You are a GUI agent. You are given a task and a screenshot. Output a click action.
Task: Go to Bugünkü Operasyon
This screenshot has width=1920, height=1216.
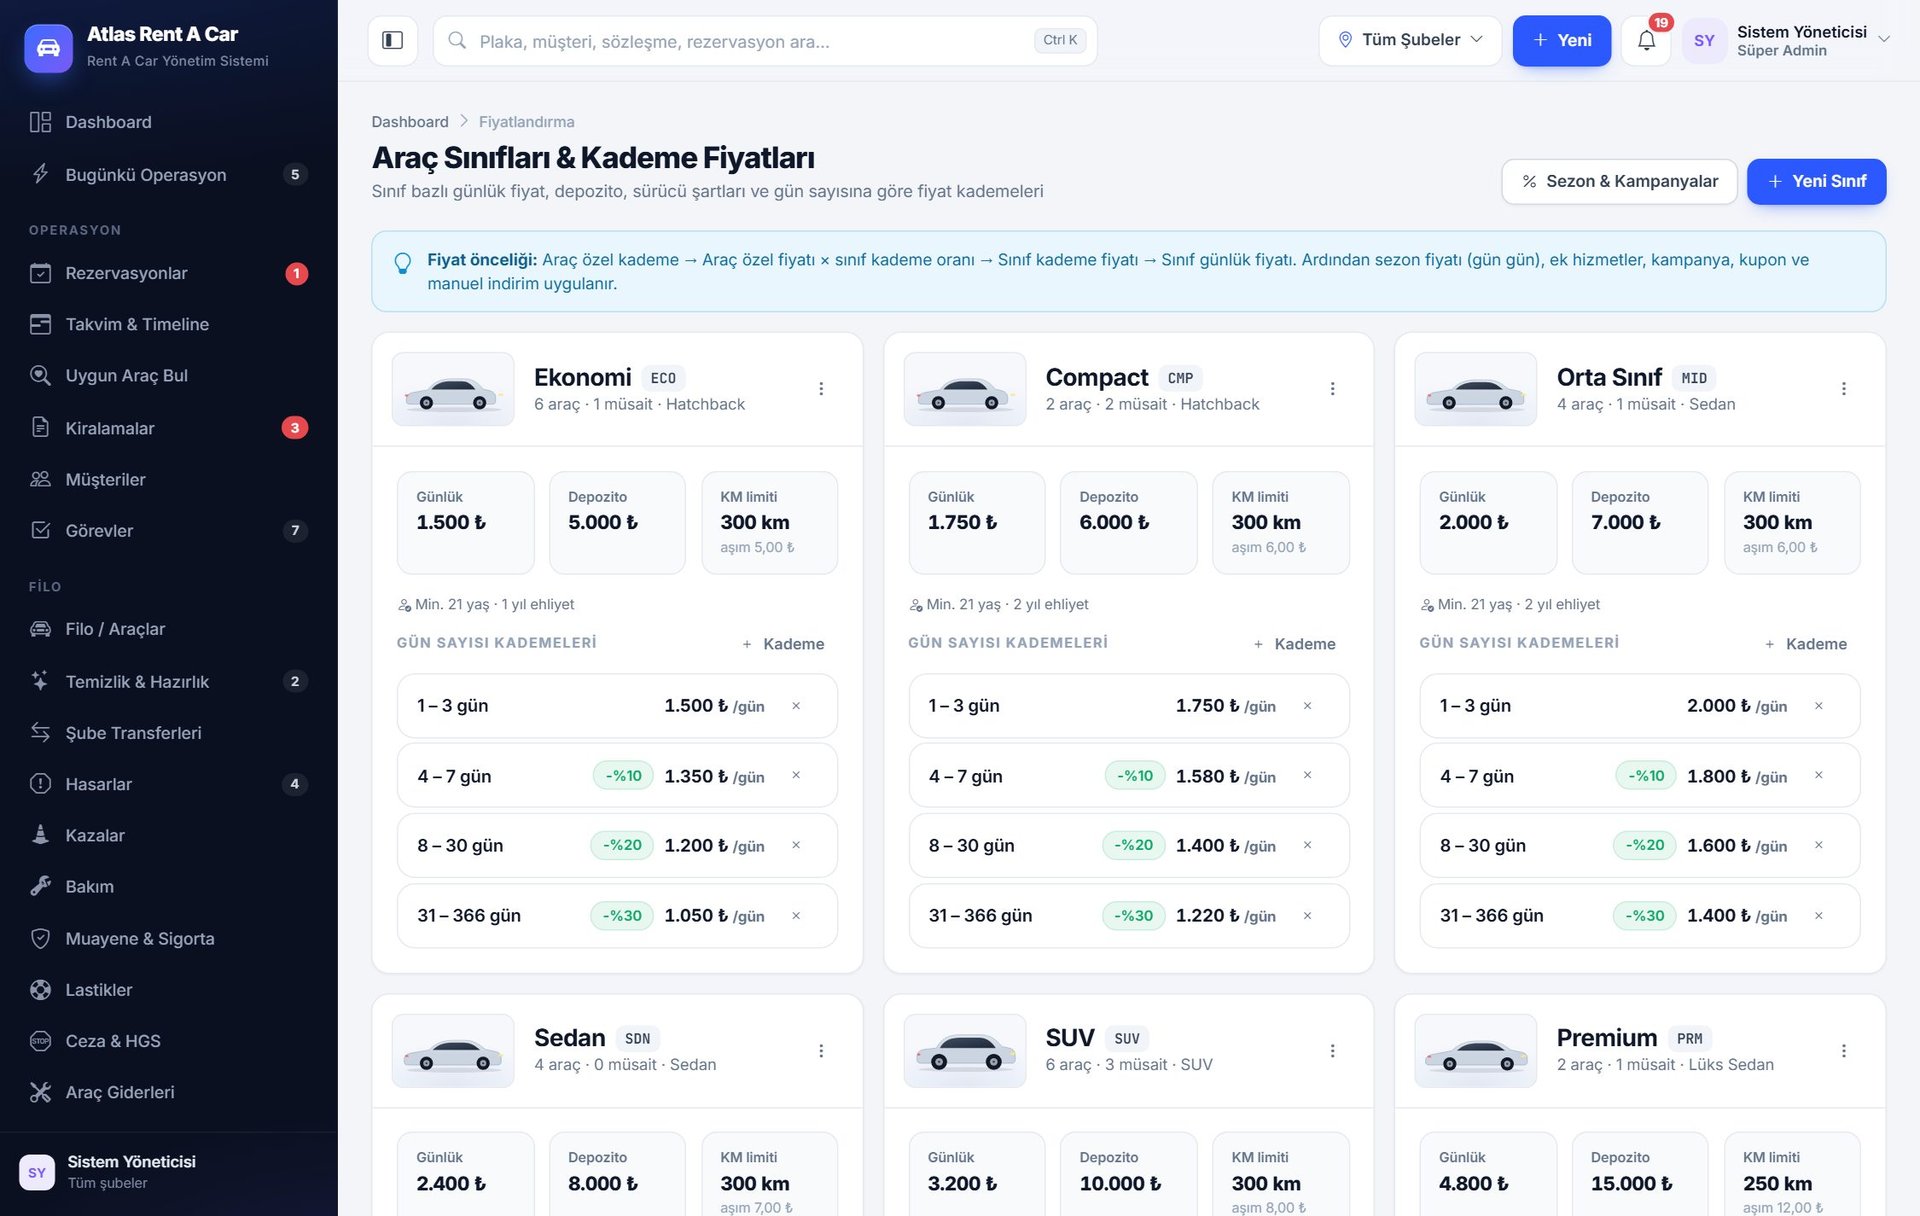tap(168, 174)
